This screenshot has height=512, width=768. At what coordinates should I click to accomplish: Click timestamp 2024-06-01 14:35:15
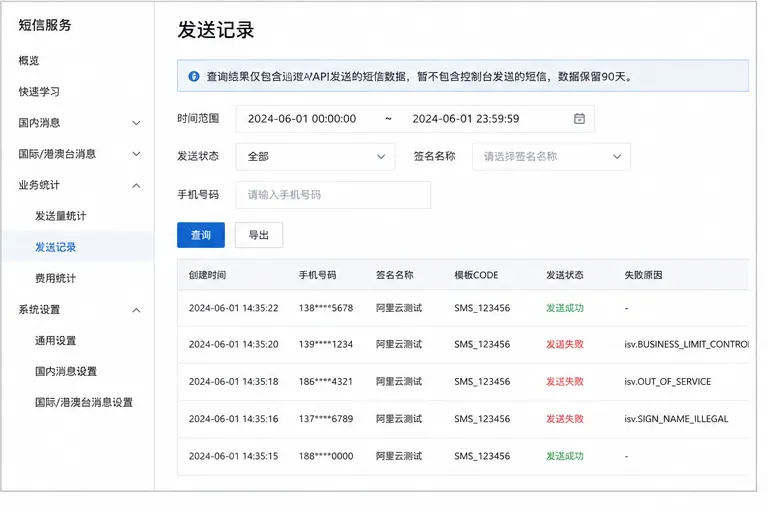click(x=234, y=456)
